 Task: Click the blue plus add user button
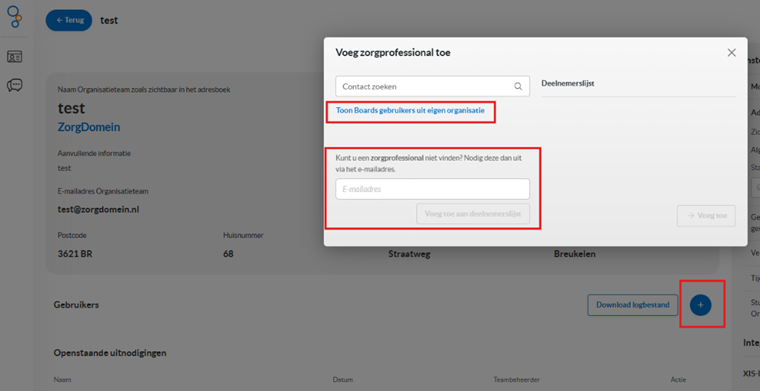click(701, 305)
